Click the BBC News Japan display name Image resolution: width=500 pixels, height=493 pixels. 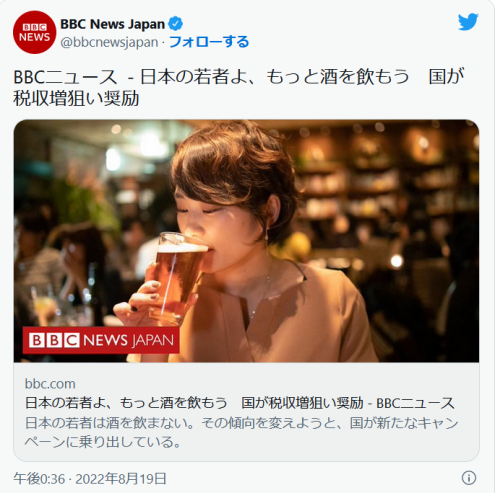(113, 24)
